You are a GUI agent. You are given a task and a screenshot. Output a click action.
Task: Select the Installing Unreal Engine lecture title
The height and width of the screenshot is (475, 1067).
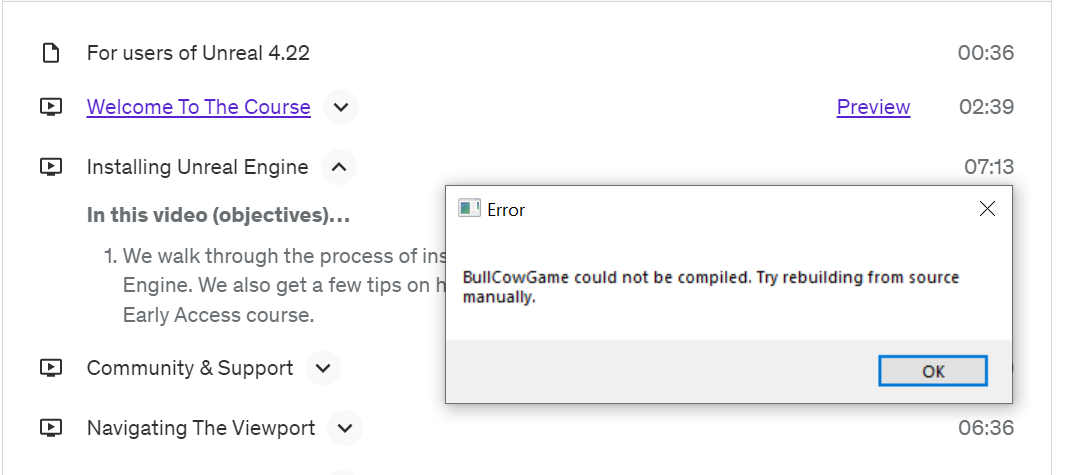(197, 167)
